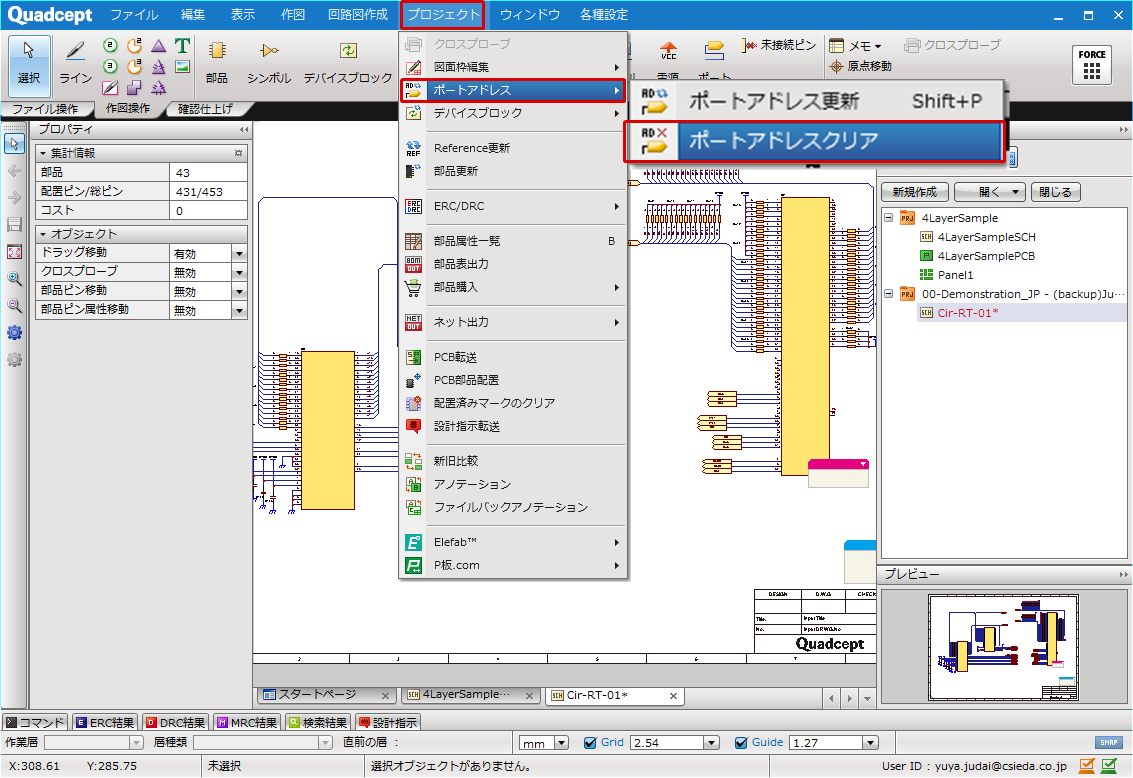1133x778 pixels.
Task: Open the 部品ピン移動 value dropdown
Action: pyautogui.click(x=239, y=291)
